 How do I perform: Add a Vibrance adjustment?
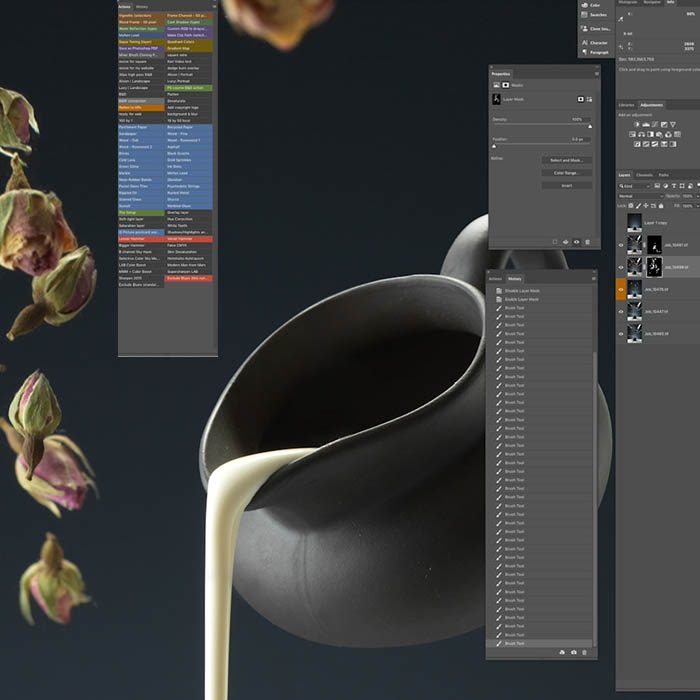tap(673, 125)
